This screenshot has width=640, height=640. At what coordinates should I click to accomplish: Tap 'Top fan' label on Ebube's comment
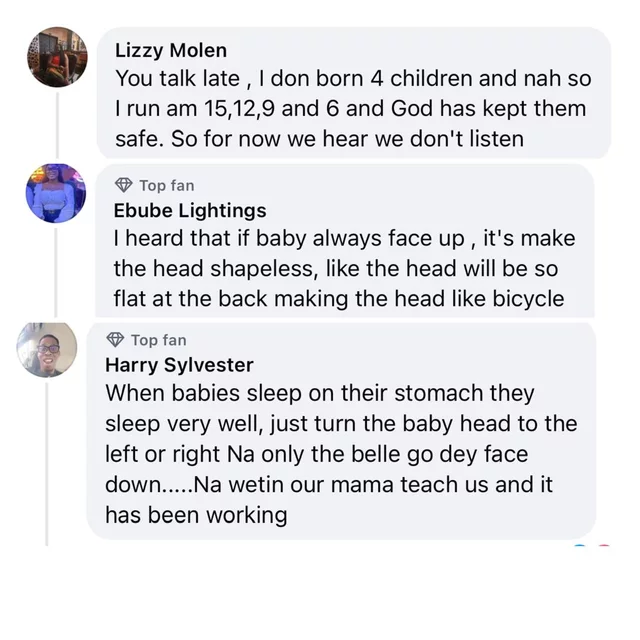point(167,185)
